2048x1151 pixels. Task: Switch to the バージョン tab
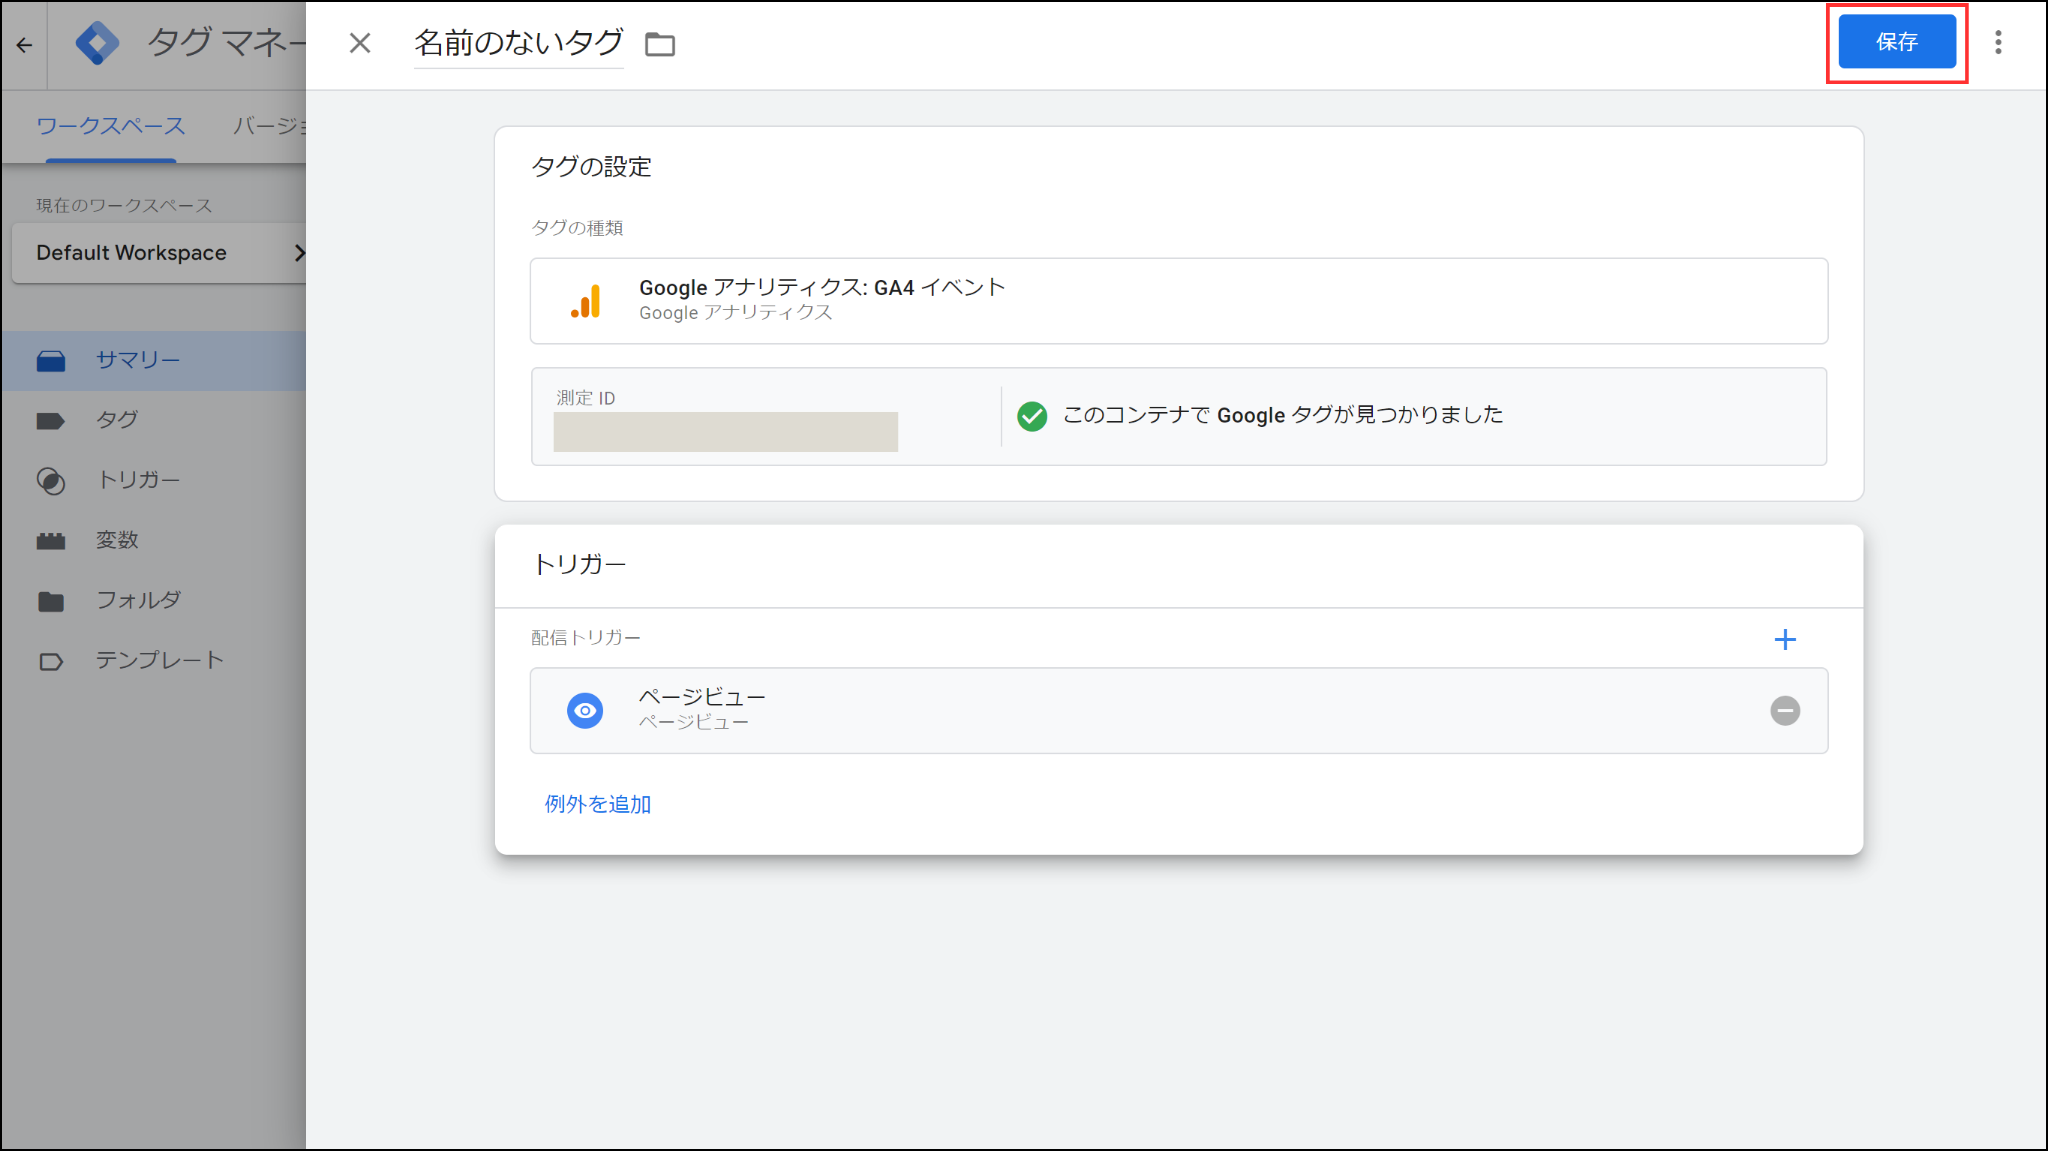coord(270,126)
